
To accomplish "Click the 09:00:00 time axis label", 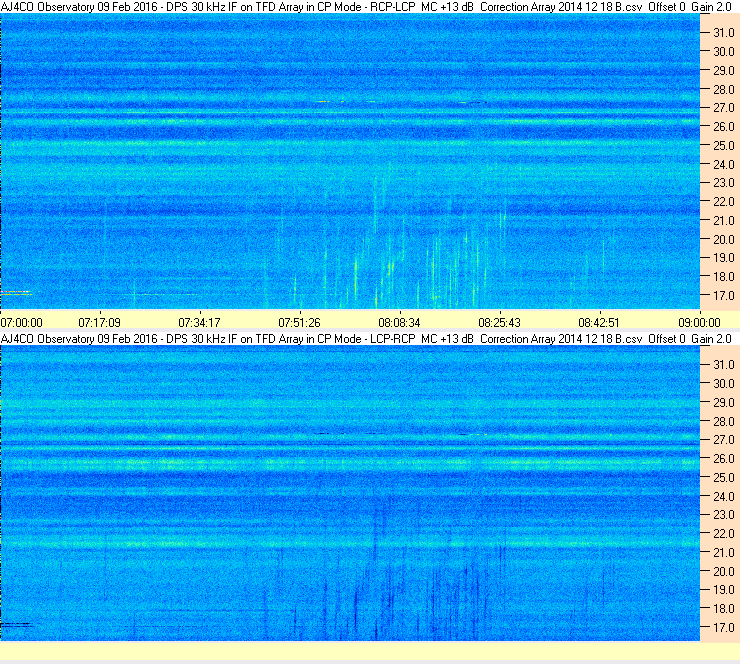I will 700,323.
